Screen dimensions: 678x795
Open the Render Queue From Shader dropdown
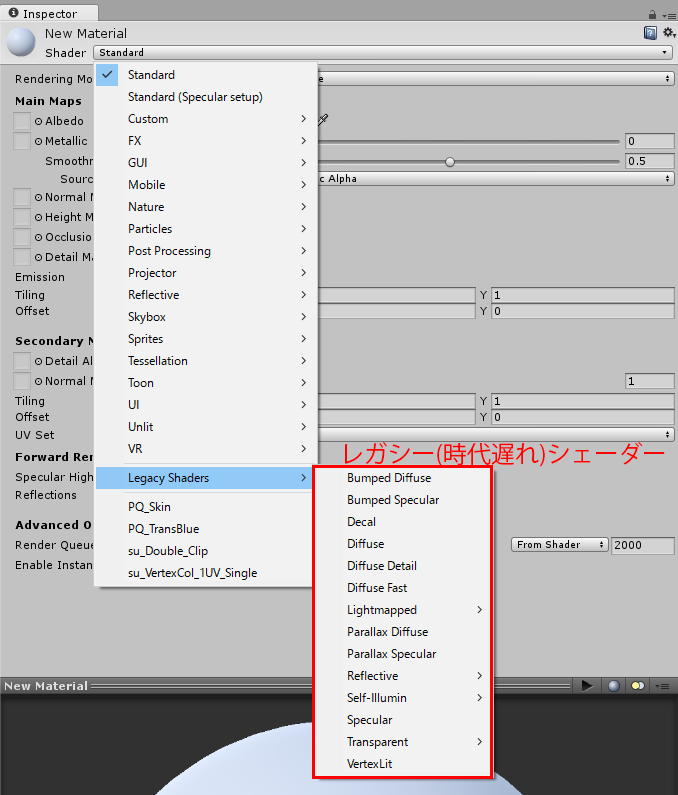tap(559, 545)
